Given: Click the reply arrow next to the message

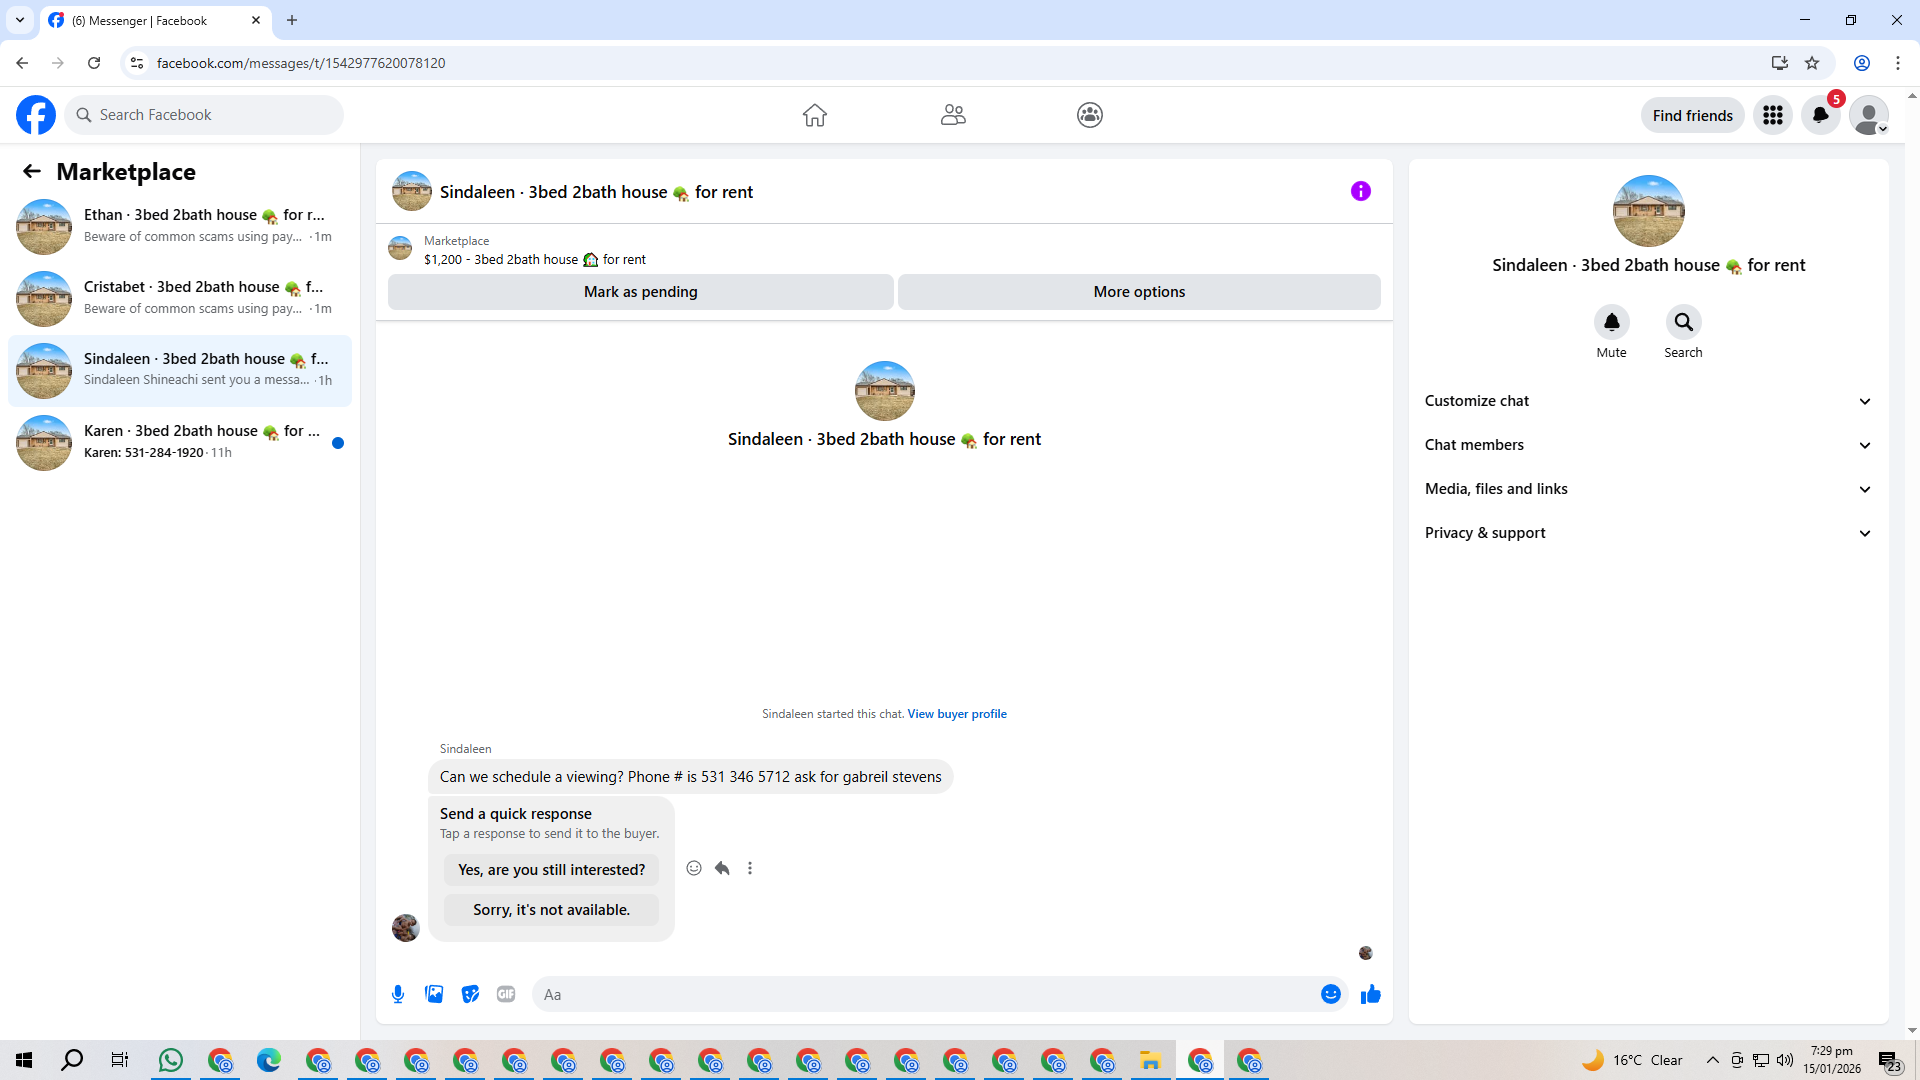Looking at the screenshot, I should pos(722,868).
